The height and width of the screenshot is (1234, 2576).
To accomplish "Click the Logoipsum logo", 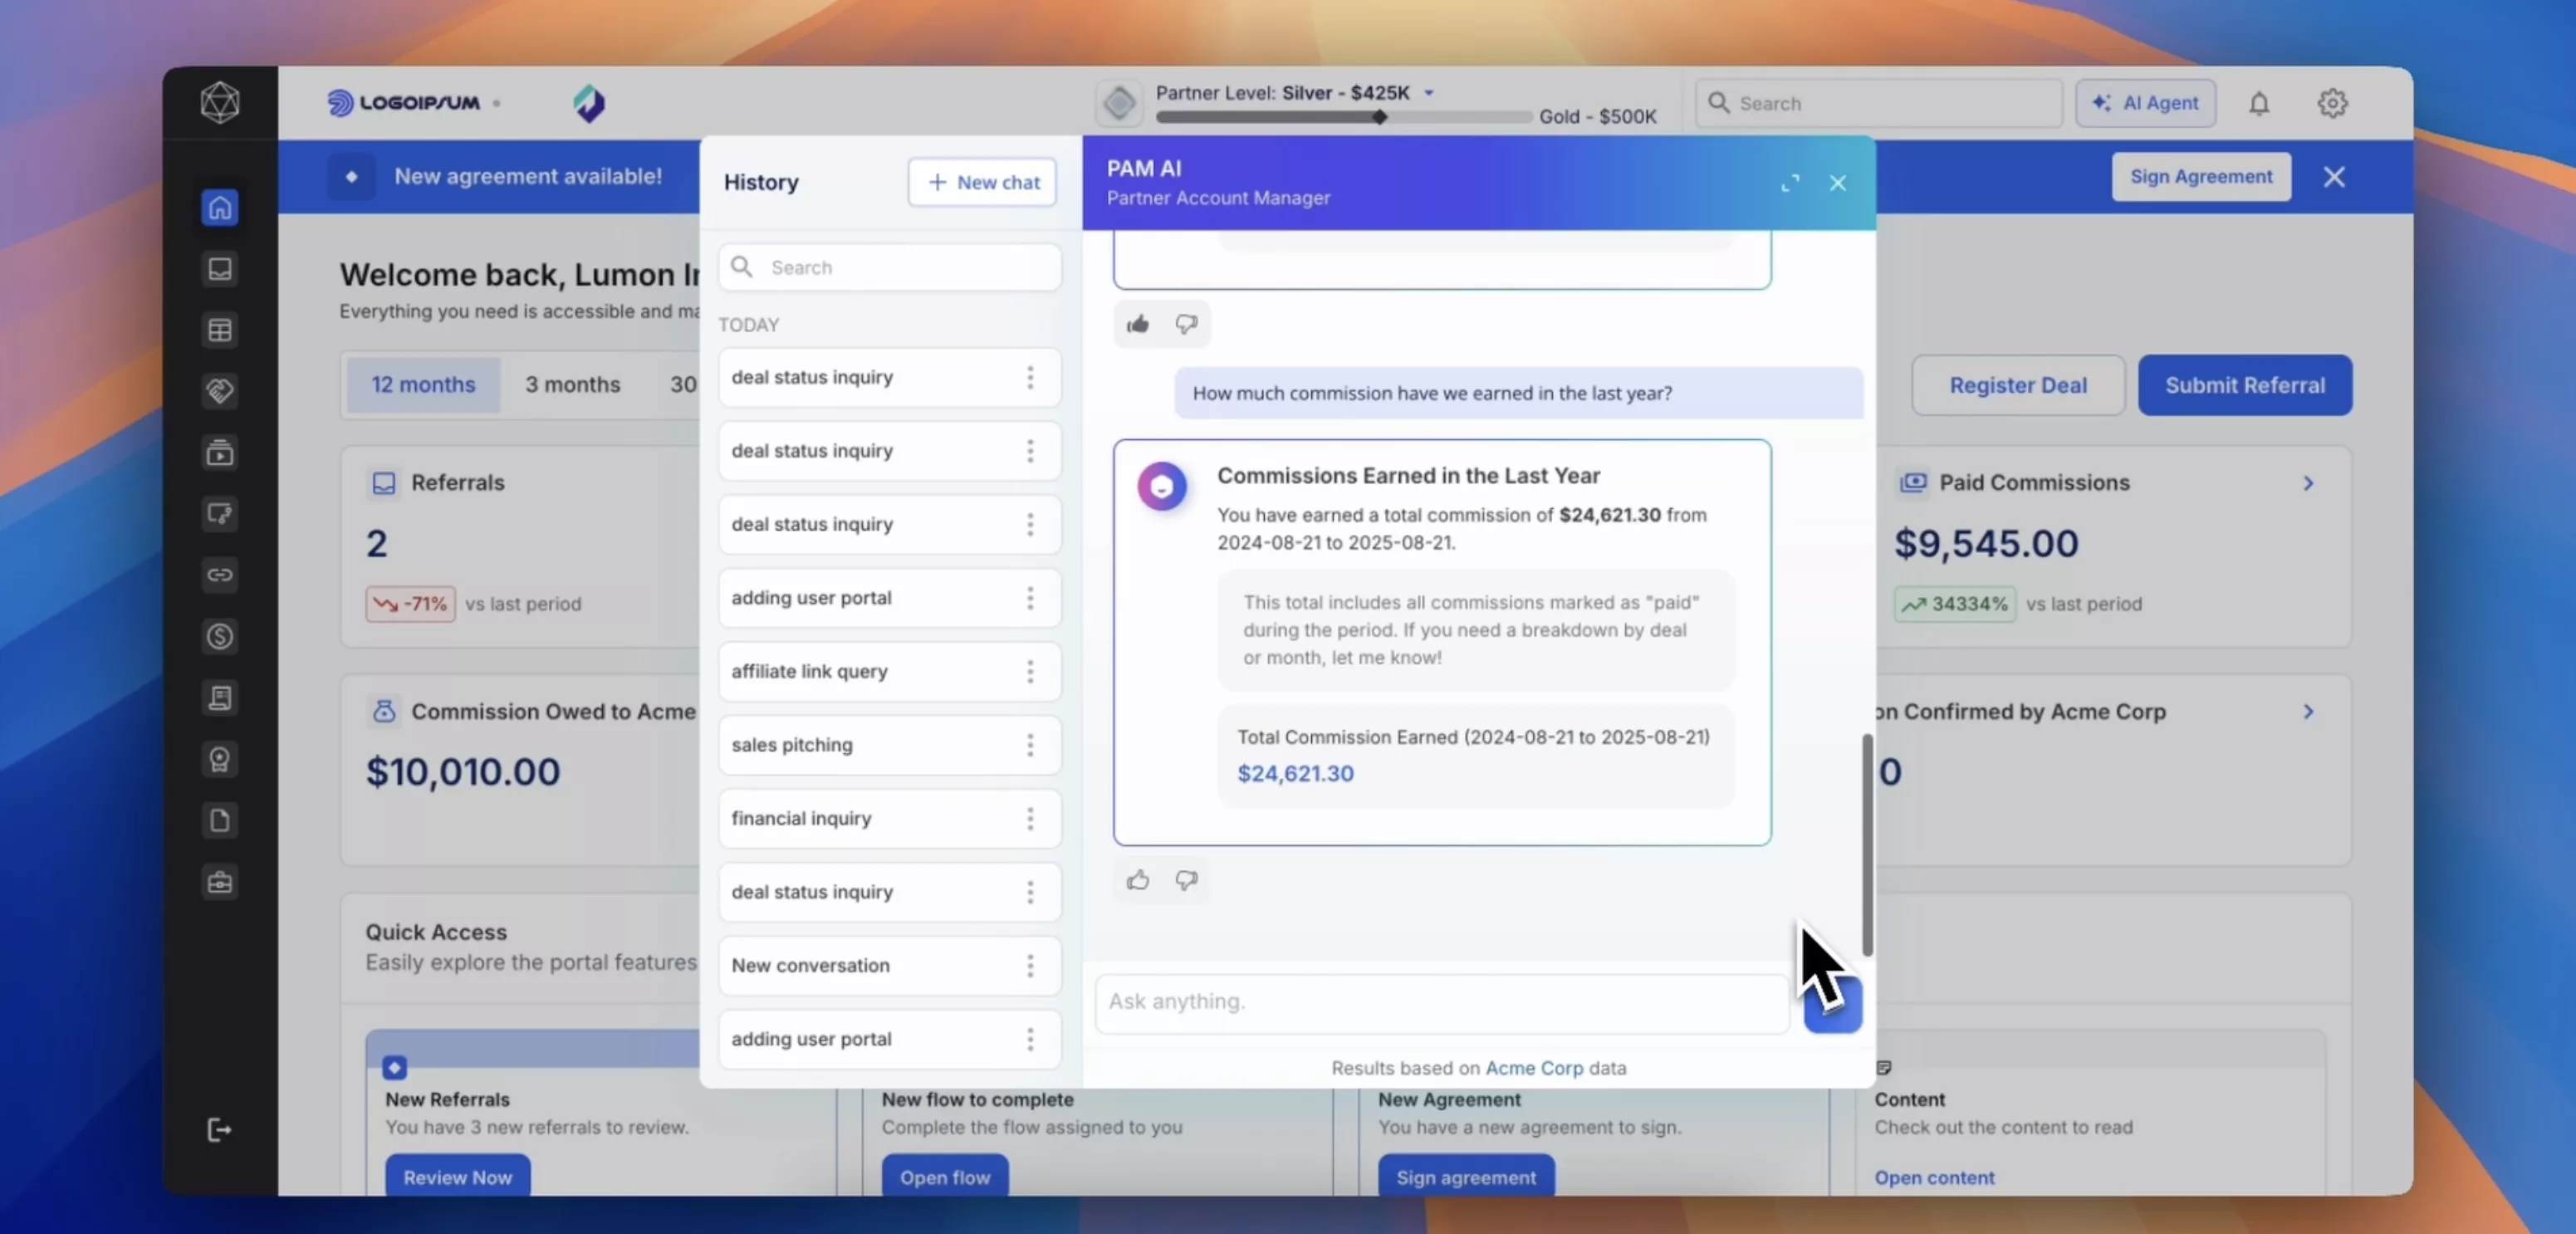I will pyautogui.click(x=404, y=102).
